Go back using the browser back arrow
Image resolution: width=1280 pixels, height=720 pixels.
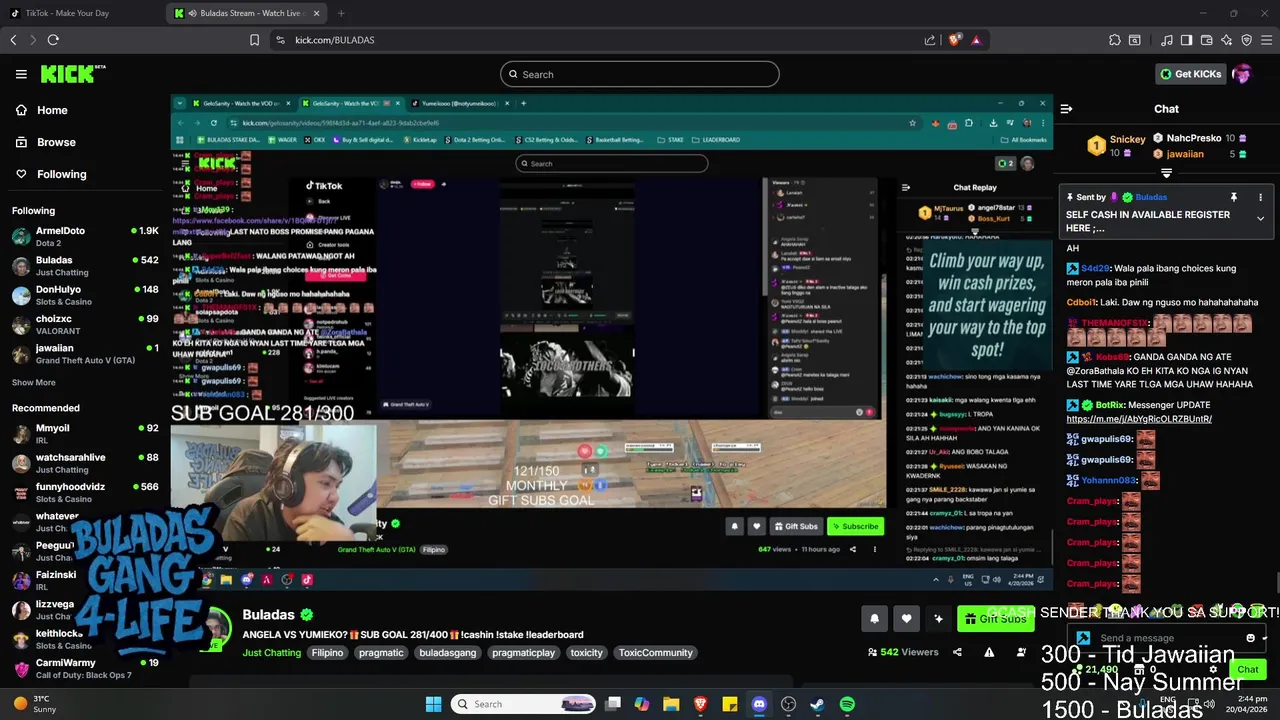point(13,40)
